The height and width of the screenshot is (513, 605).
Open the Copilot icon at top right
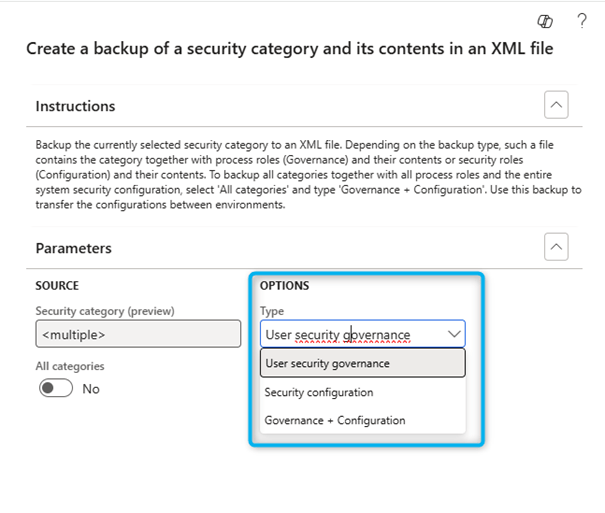pyautogui.click(x=545, y=21)
